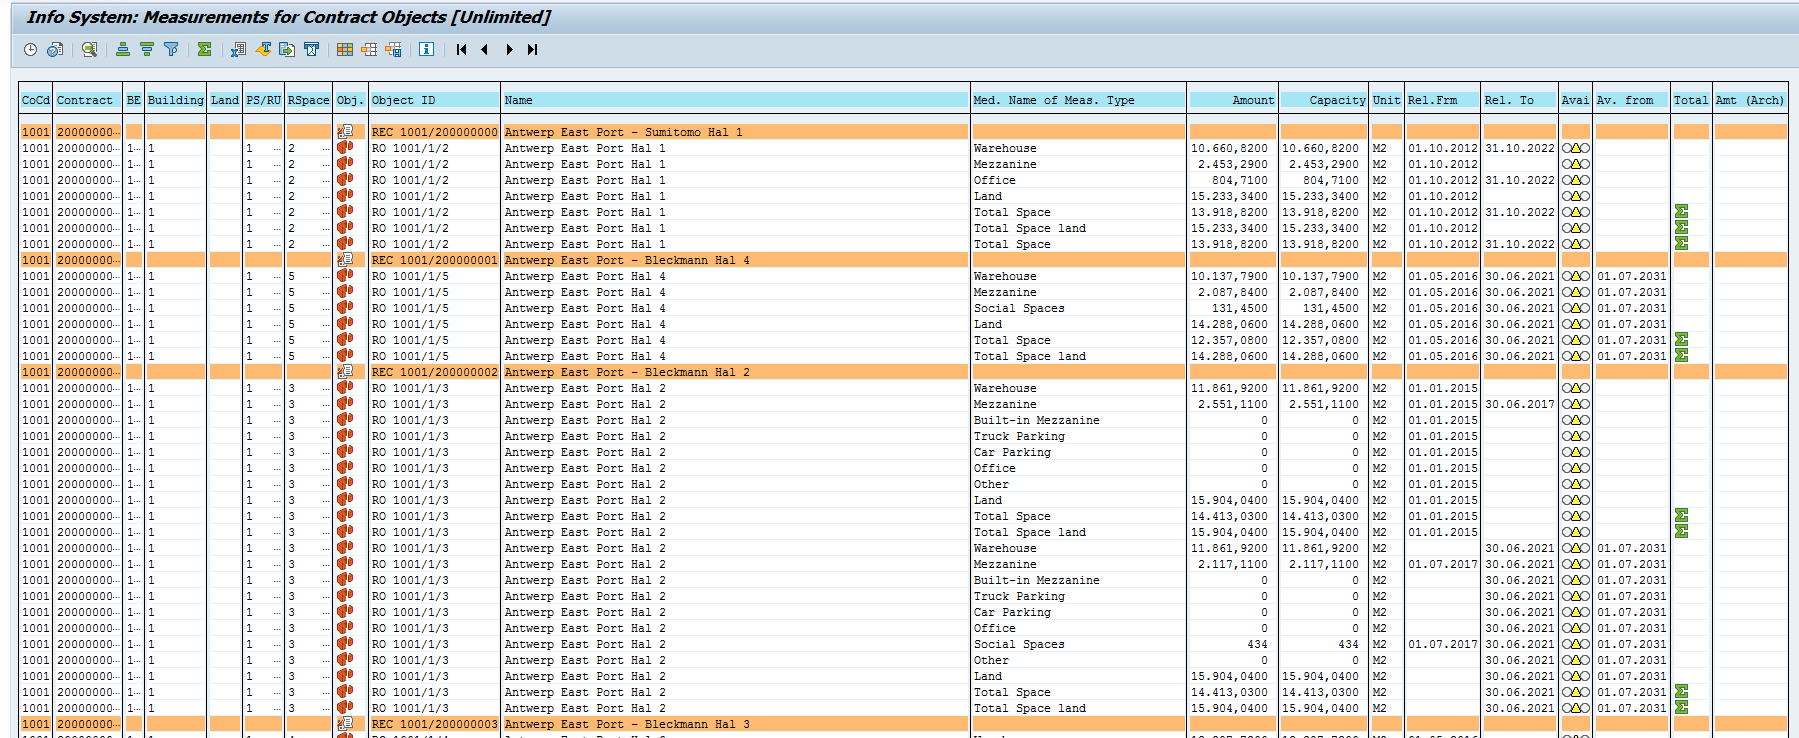Jump to the first page
Viewport: 1799px width, 738px height.
click(461, 49)
